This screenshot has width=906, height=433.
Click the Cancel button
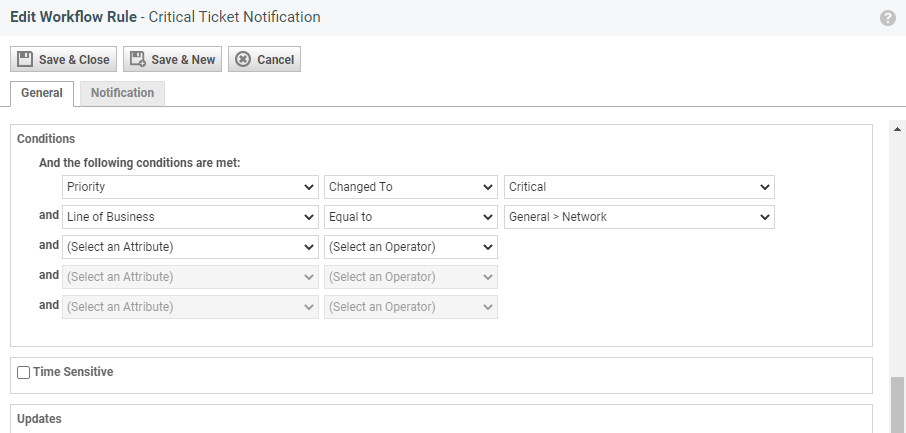(x=264, y=59)
